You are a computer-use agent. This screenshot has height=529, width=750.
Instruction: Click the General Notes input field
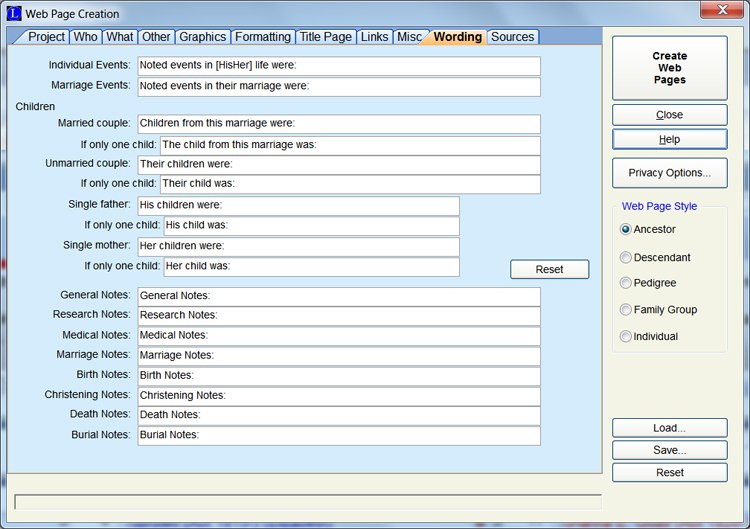[x=339, y=297]
